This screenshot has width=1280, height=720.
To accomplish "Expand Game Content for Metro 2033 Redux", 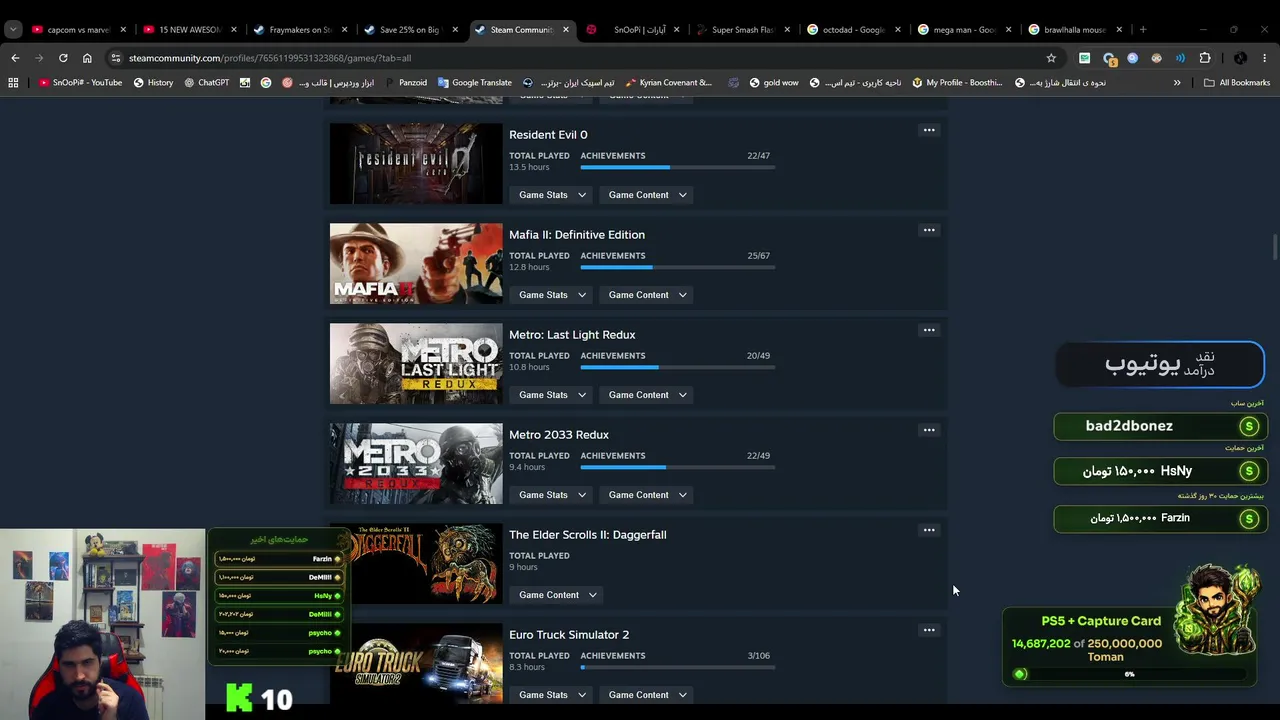I will (647, 495).
